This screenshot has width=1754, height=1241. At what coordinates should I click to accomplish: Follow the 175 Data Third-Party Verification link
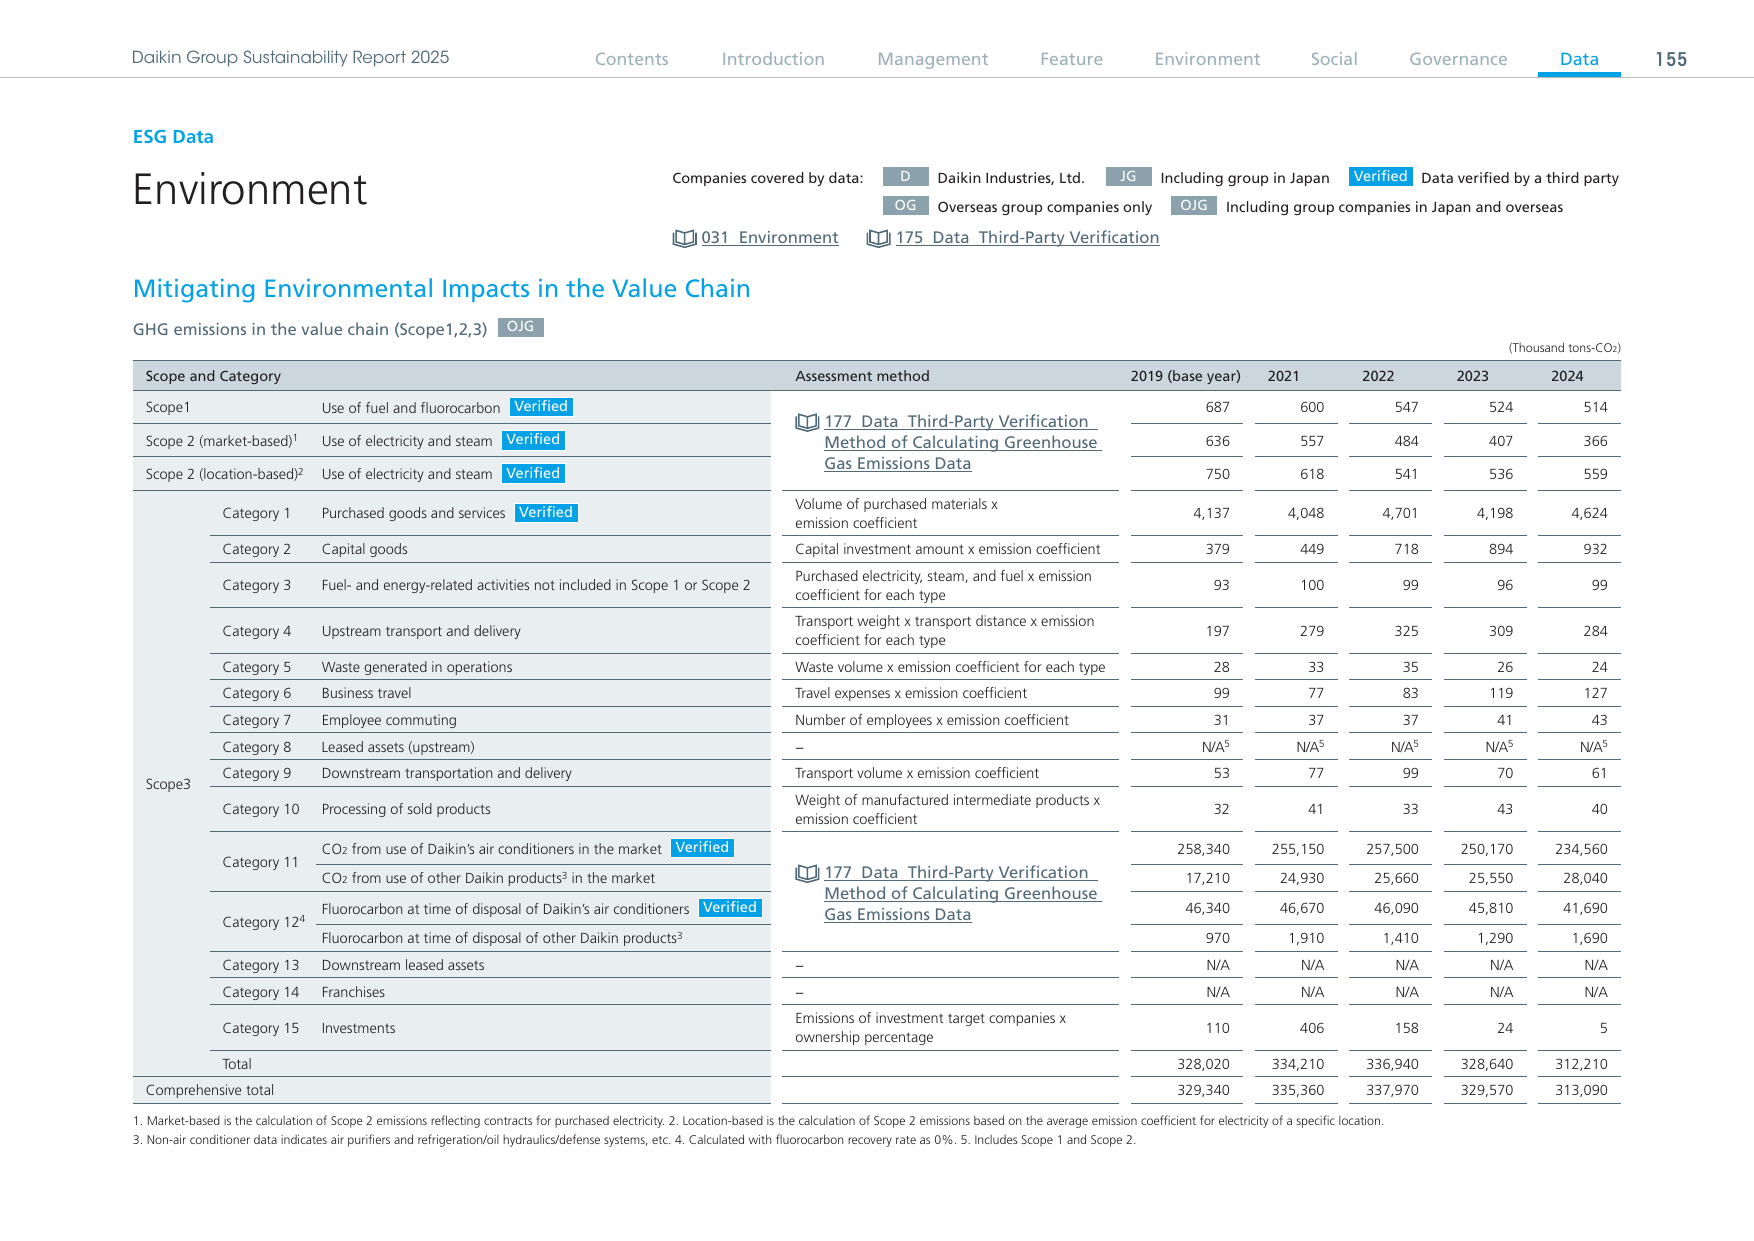tap(1027, 238)
